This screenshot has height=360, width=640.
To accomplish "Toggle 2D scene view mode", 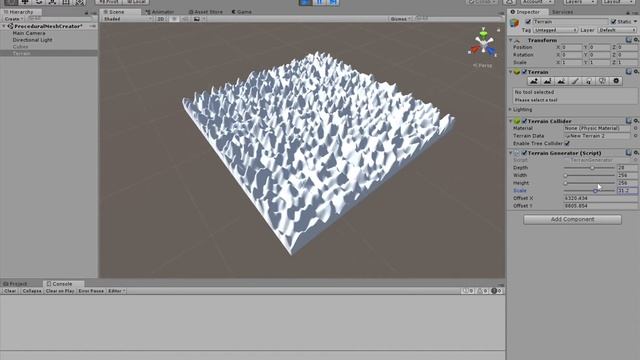I will (161, 19).
